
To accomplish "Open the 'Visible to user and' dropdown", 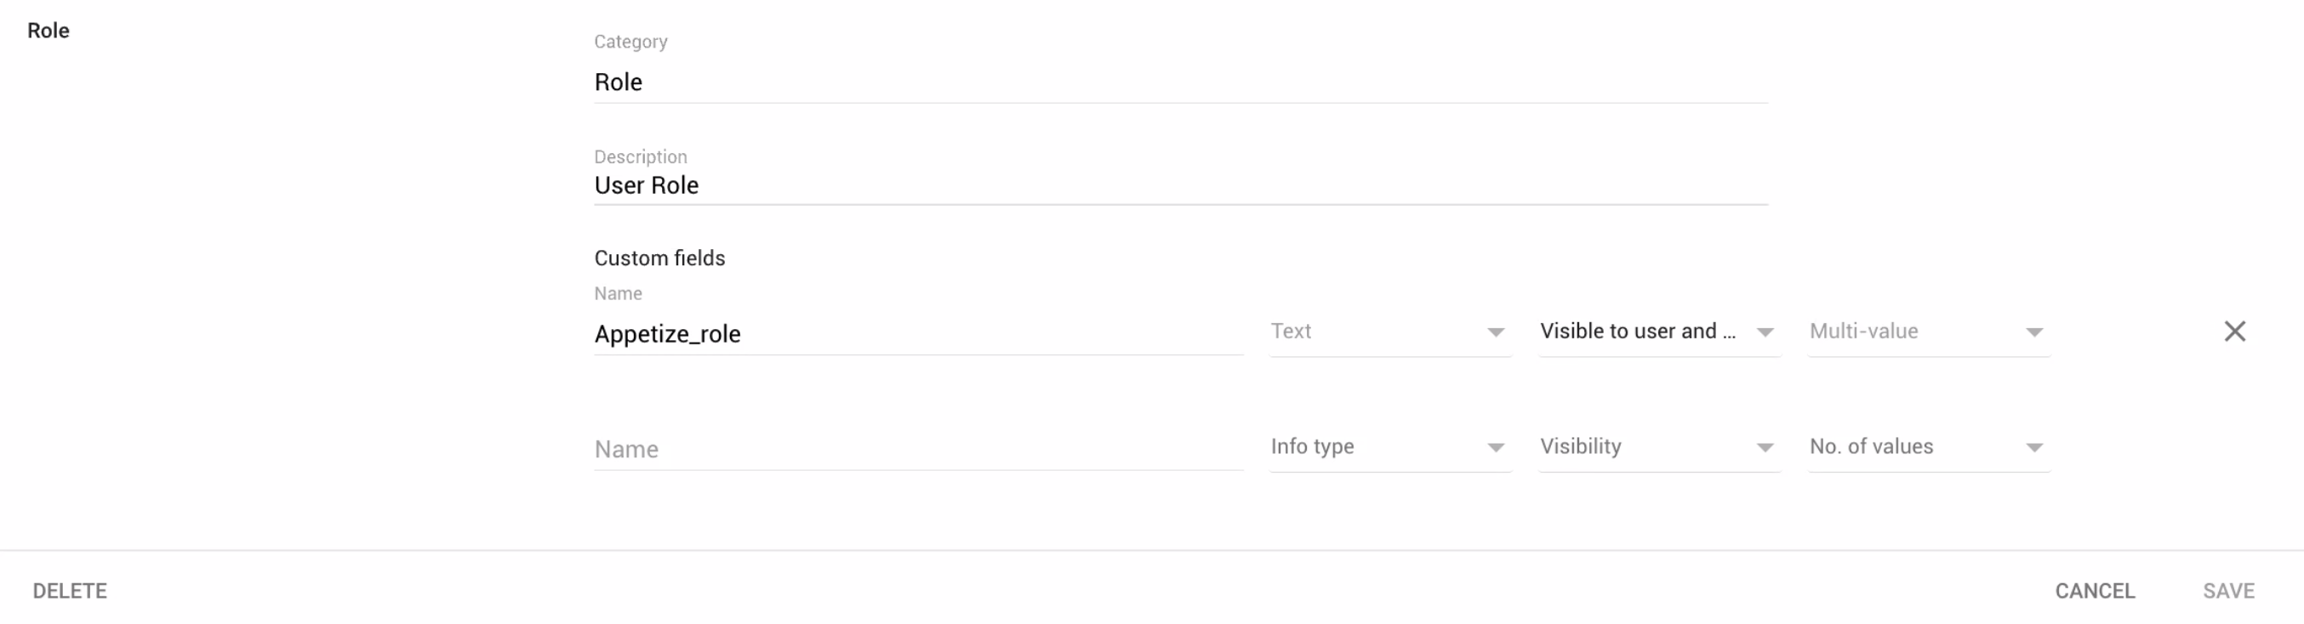I will point(1658,331).
